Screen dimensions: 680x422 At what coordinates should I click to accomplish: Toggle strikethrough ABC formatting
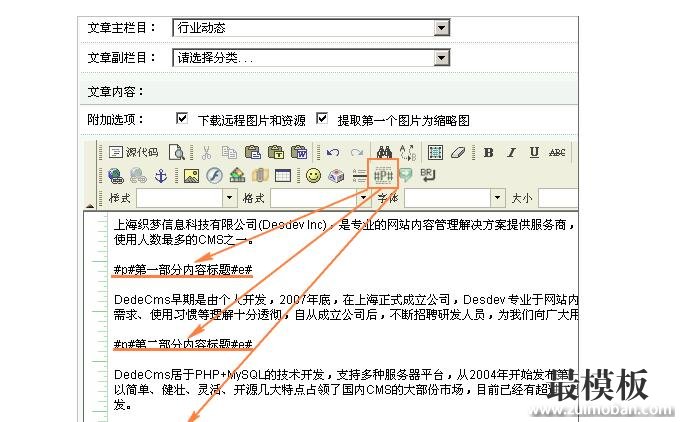(557, 152)
